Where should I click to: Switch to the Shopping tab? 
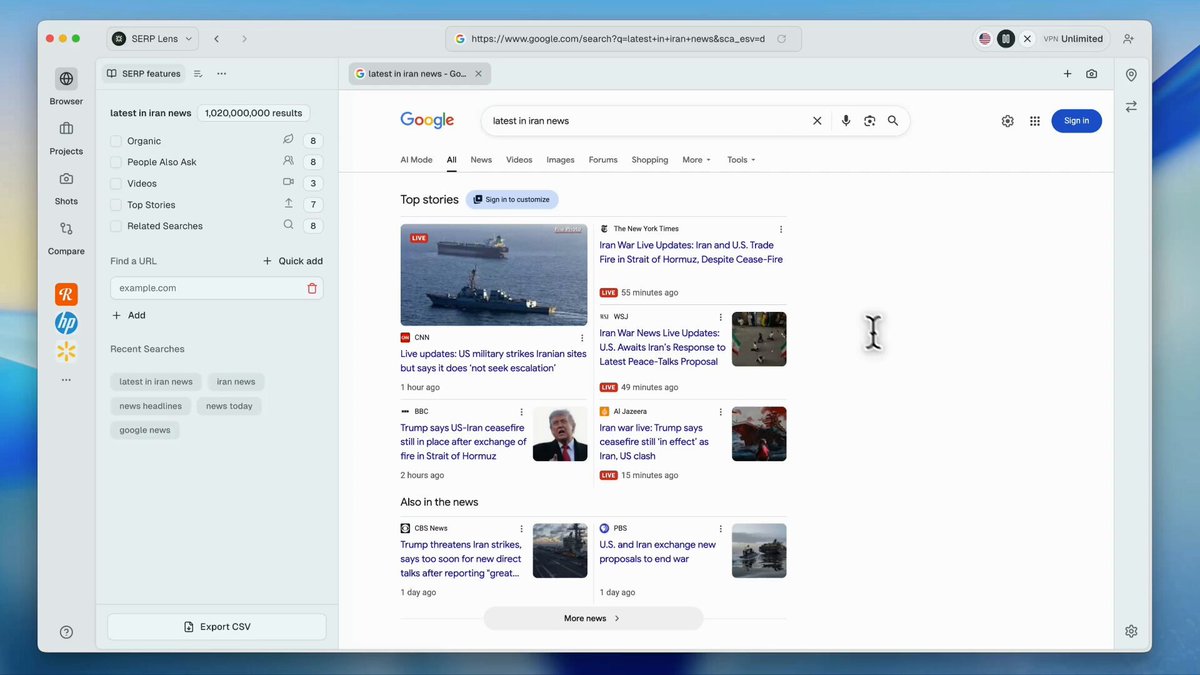point(650,160)
